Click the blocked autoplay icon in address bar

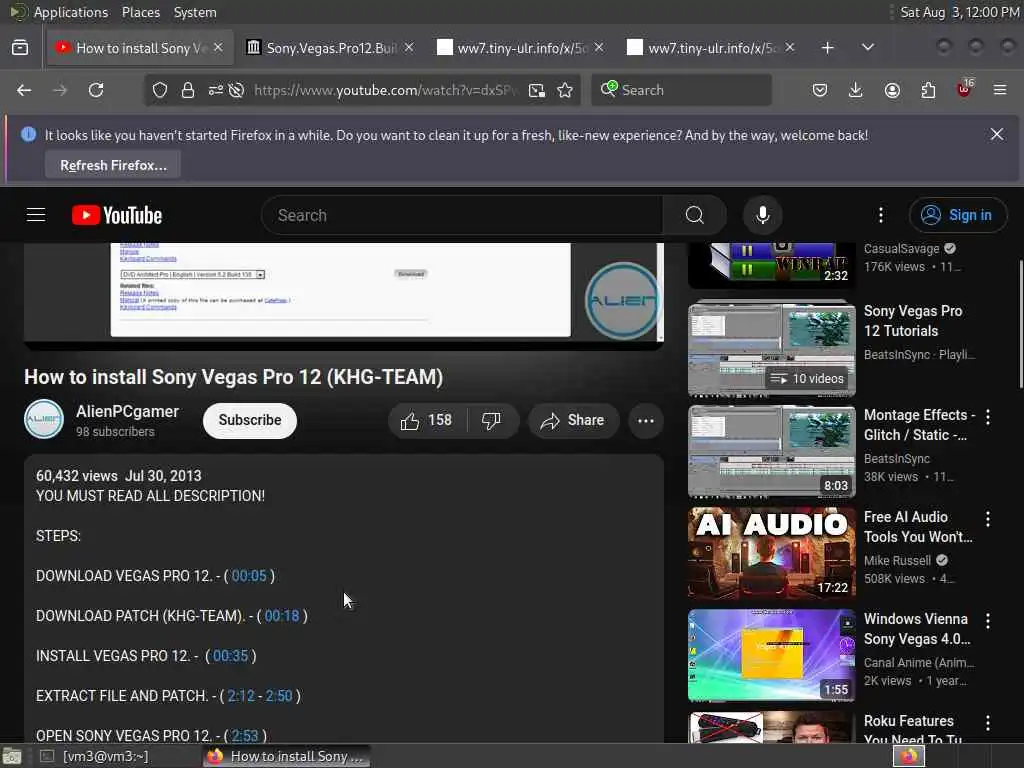[236, 90]
